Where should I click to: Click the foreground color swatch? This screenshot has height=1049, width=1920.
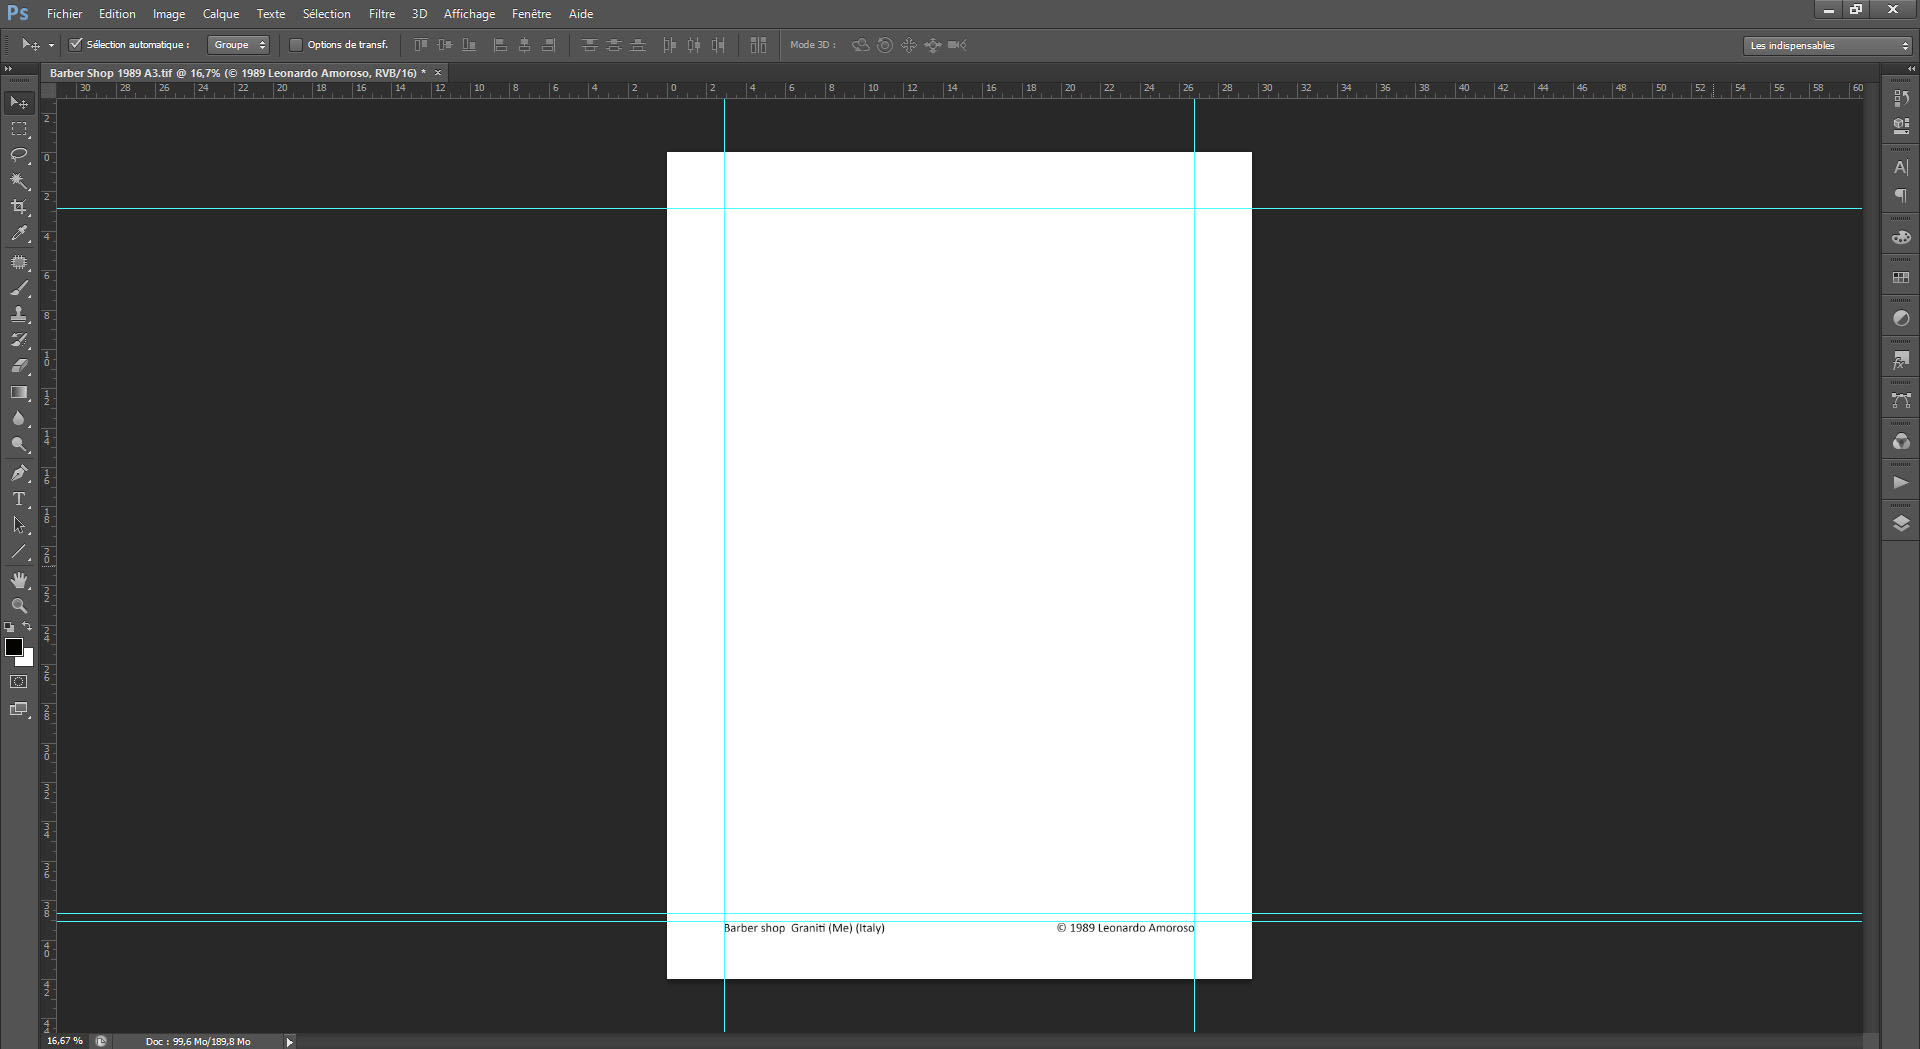14,647
